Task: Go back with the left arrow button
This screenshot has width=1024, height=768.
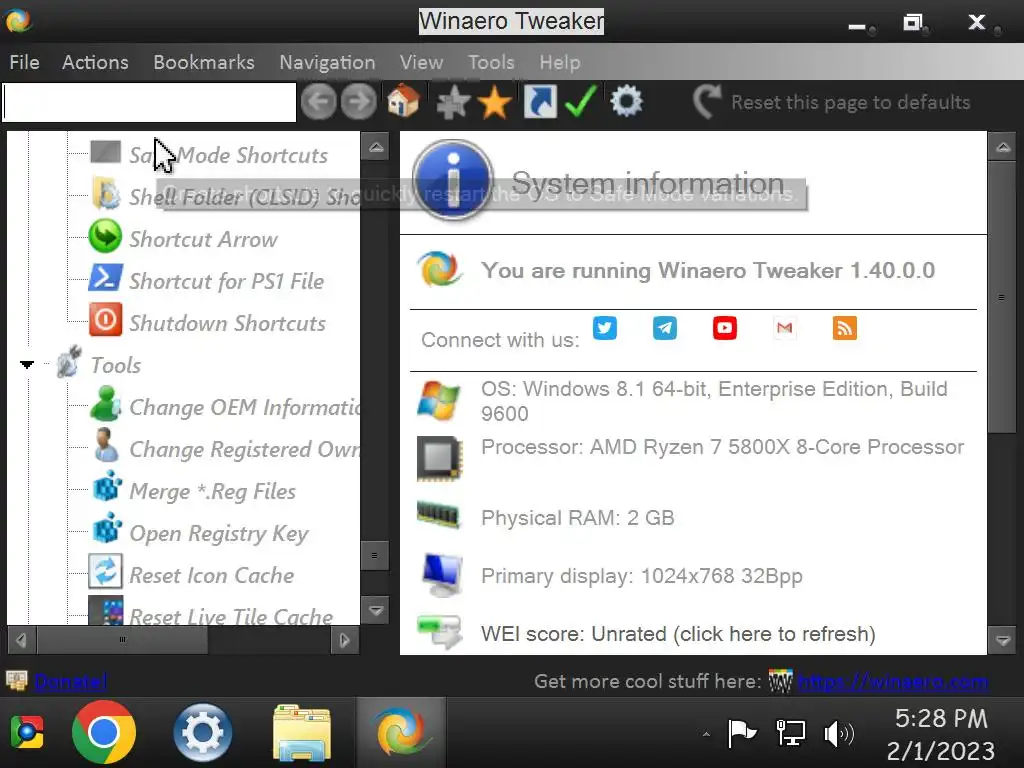Action: point(318,102)
